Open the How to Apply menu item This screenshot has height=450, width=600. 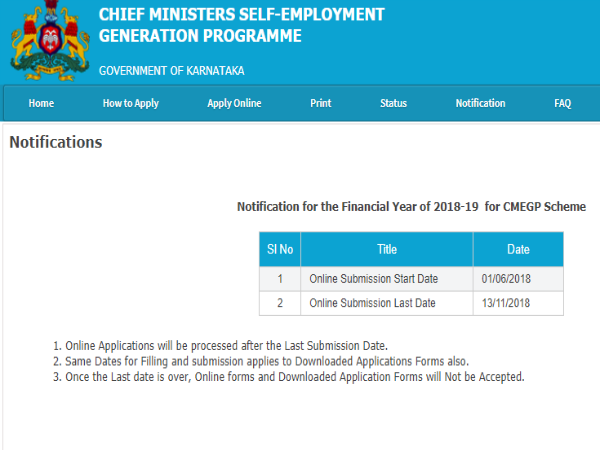click(130, 104)
